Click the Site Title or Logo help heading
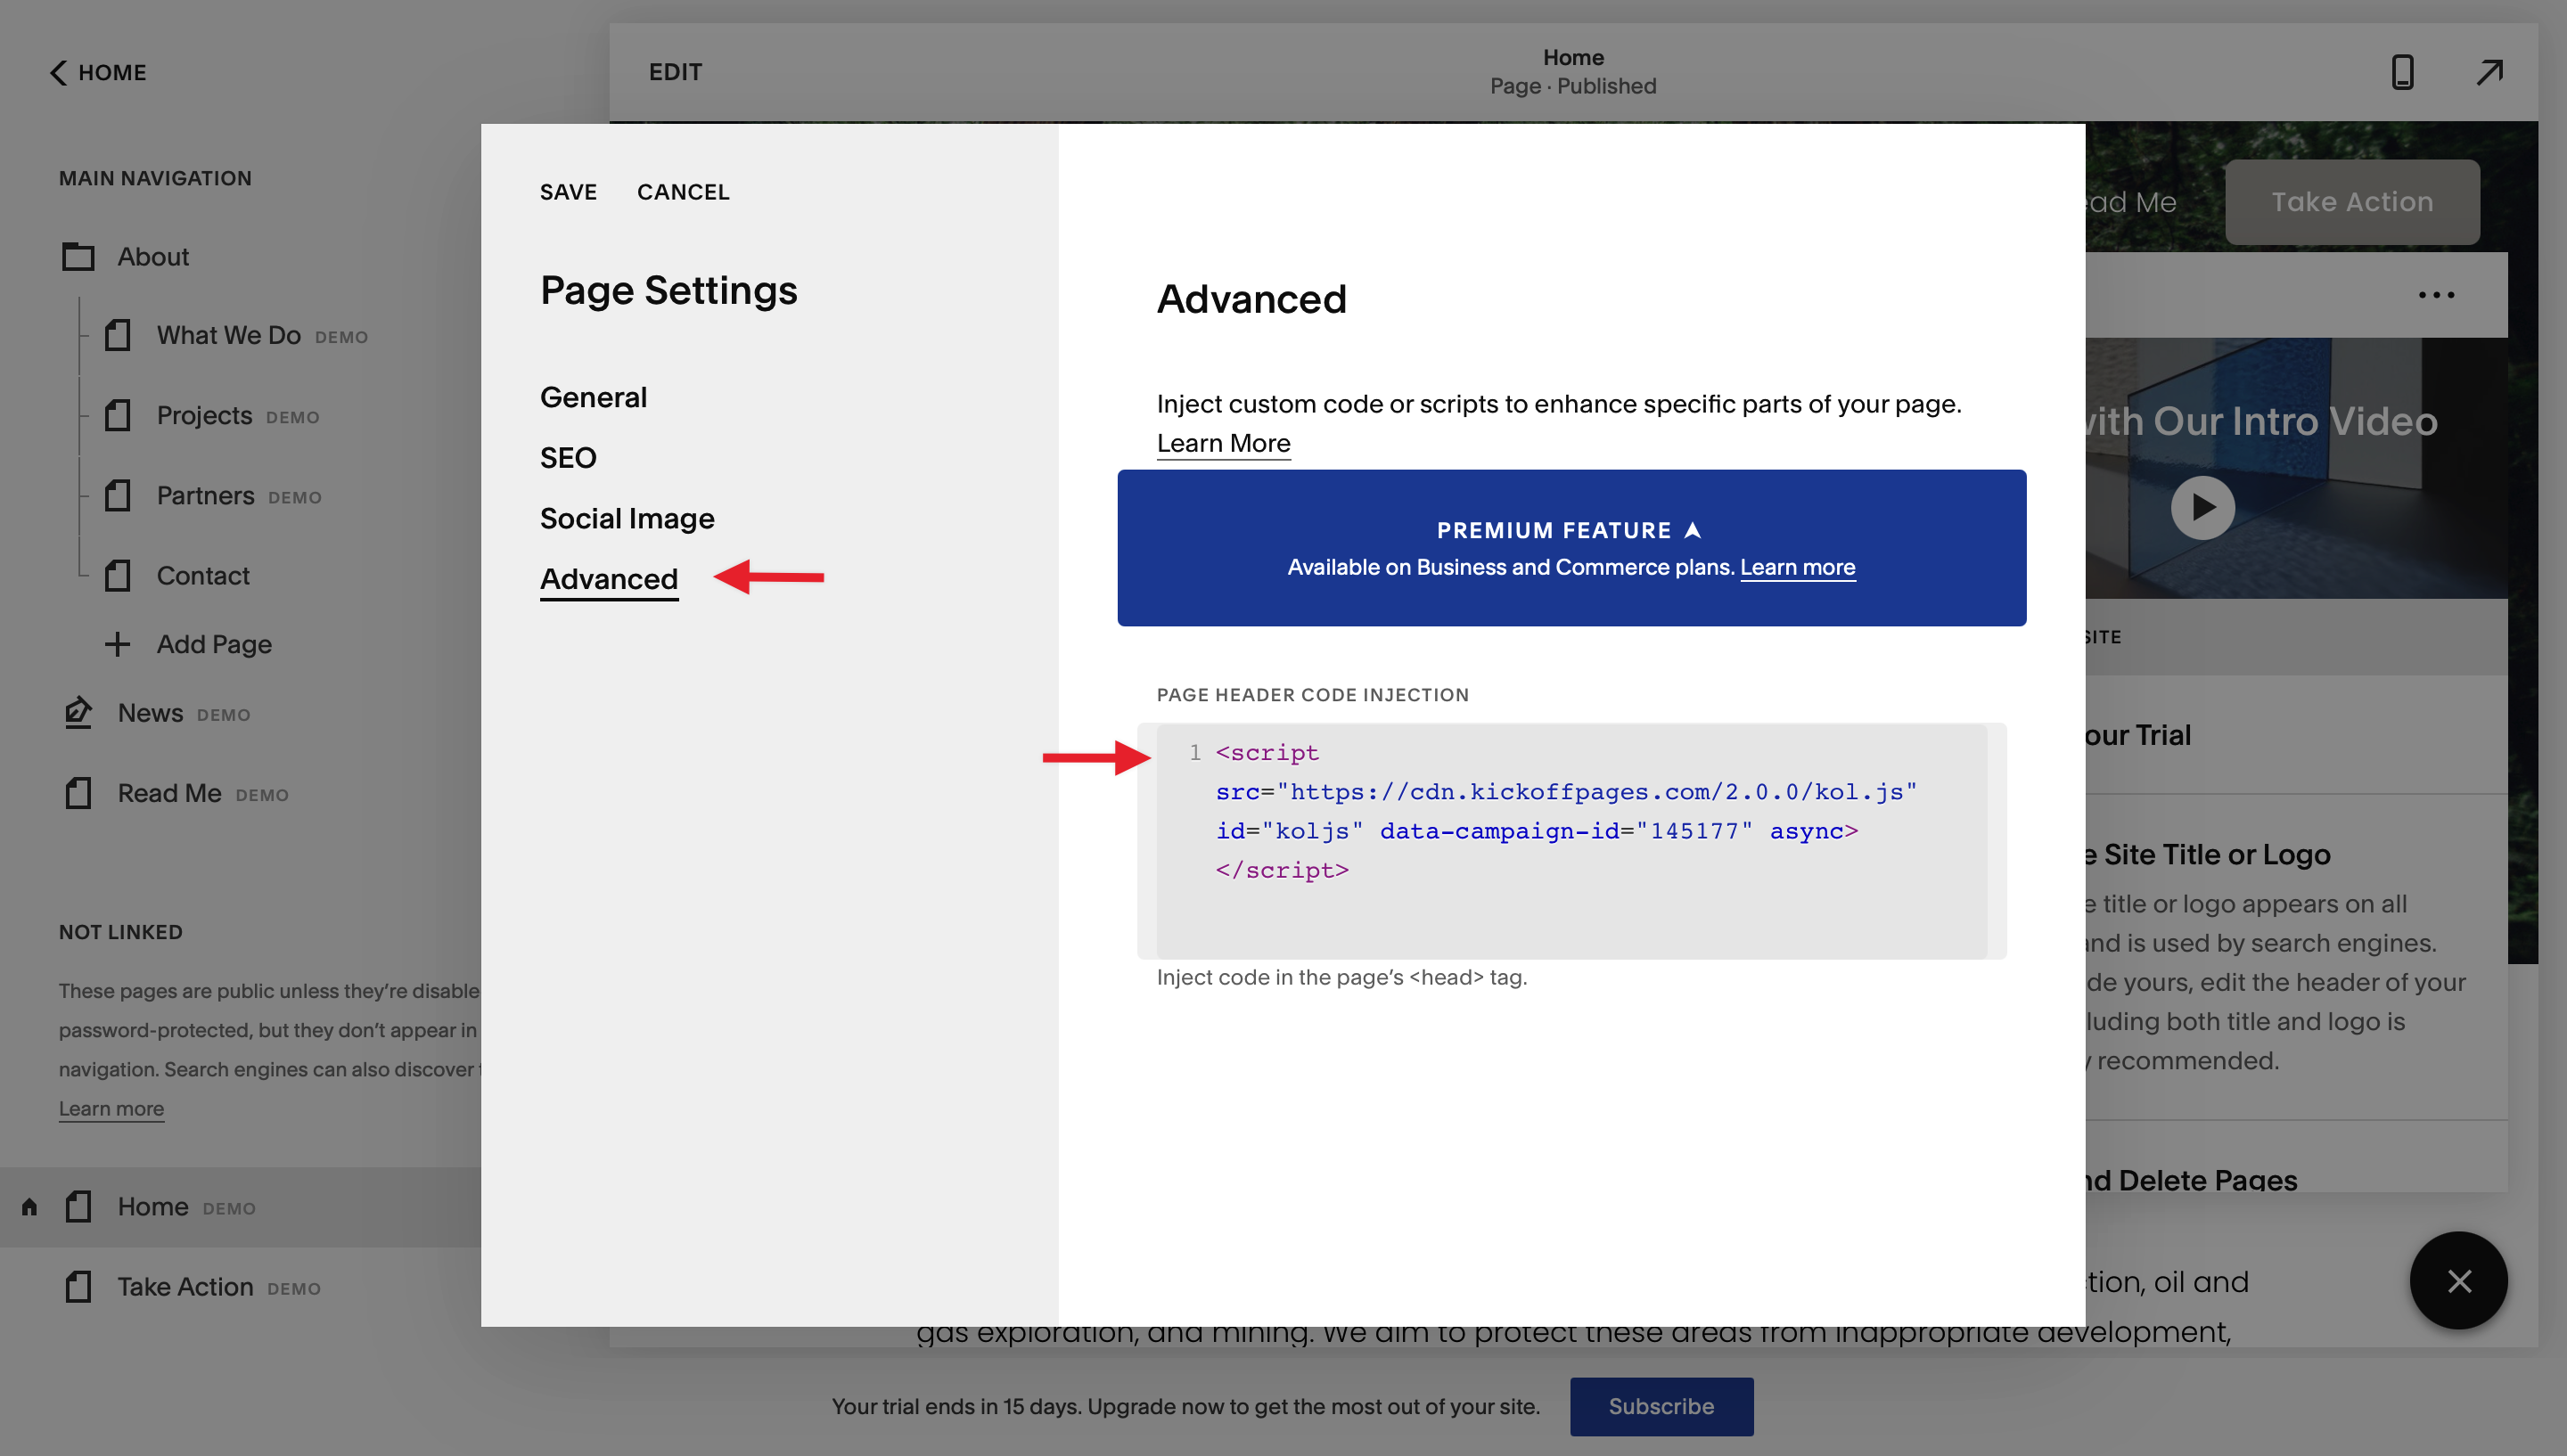Screen dimensions: 2567x1456 [x=2208, y=855]
